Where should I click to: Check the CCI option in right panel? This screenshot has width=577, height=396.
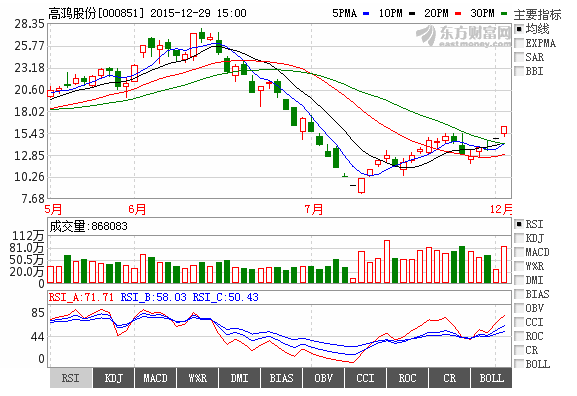(519, 322)
